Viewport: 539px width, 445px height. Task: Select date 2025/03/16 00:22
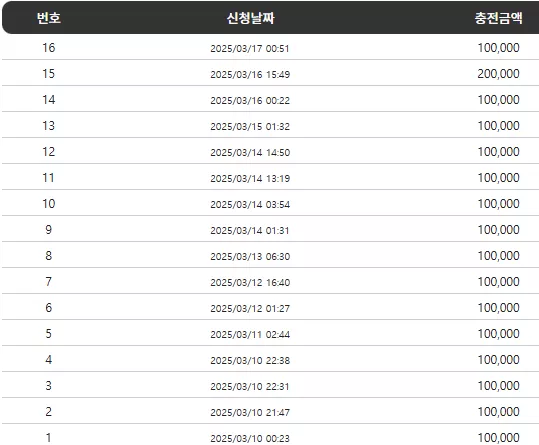pos(250,100)
